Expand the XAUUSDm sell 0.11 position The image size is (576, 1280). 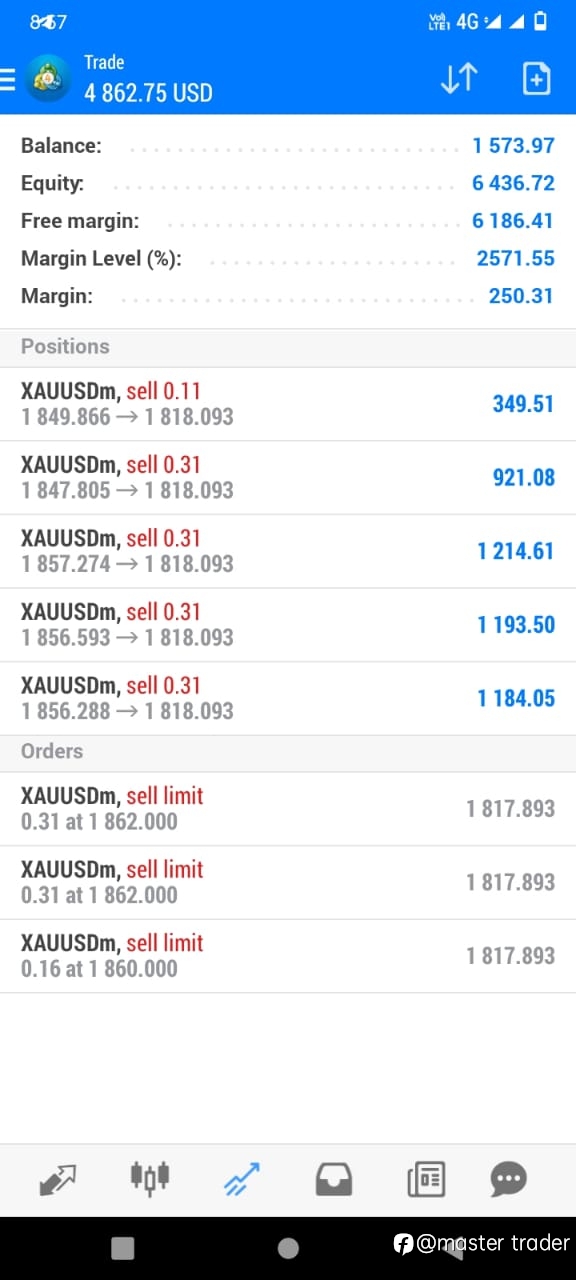(288, 404)
